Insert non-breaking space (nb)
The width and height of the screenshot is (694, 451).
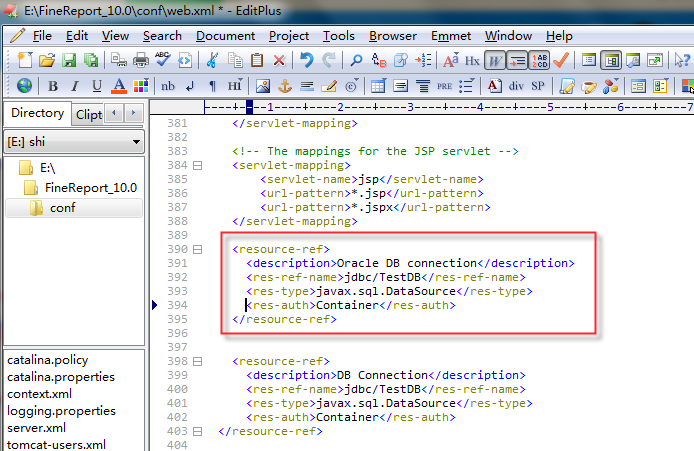click(x=168, y=86)
